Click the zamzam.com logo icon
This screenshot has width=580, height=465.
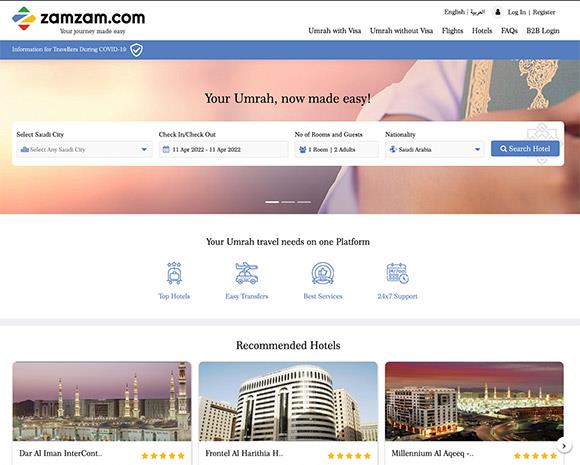pos(24,18)
